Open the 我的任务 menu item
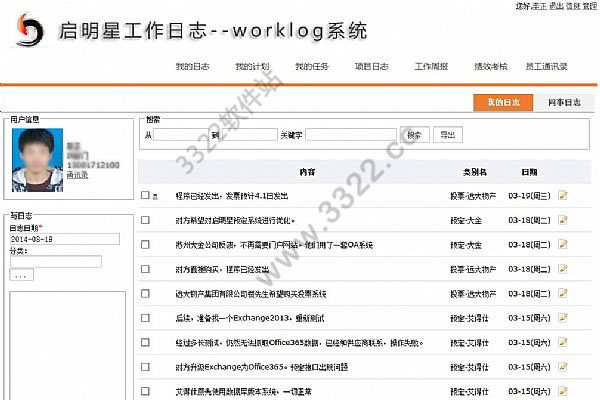 [312, 67]
